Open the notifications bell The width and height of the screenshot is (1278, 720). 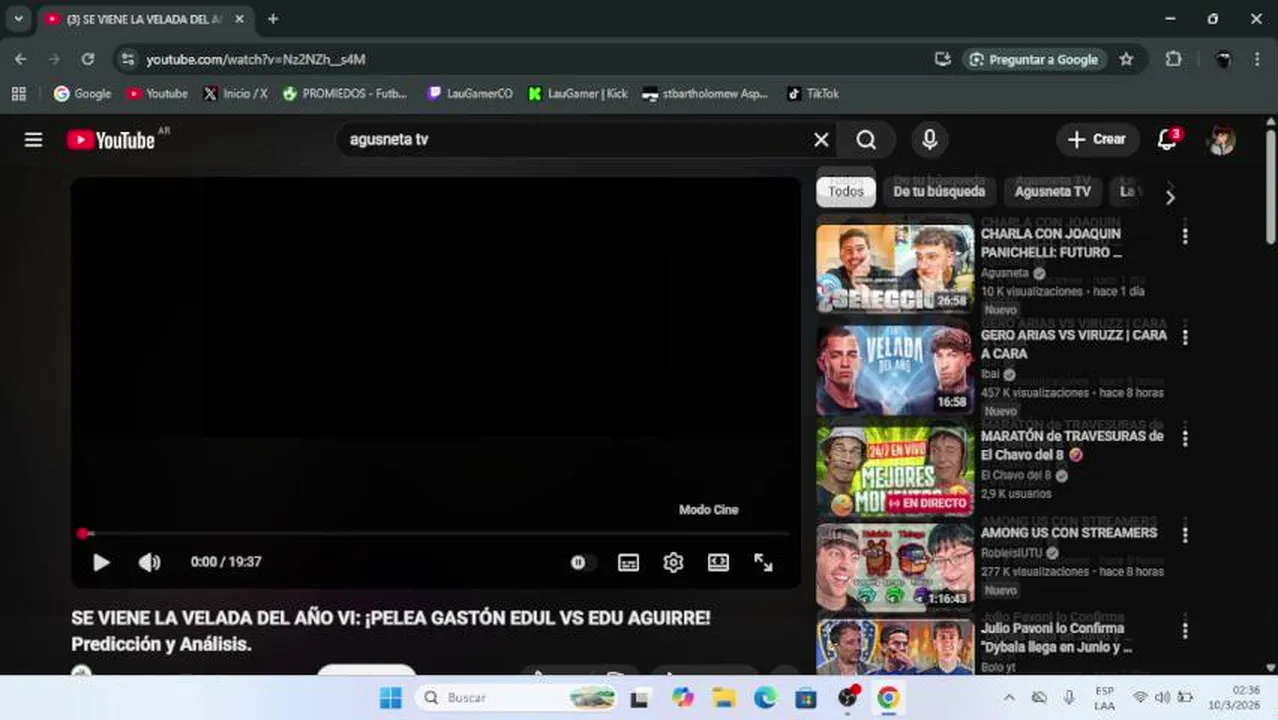[x=1167, y=140]
